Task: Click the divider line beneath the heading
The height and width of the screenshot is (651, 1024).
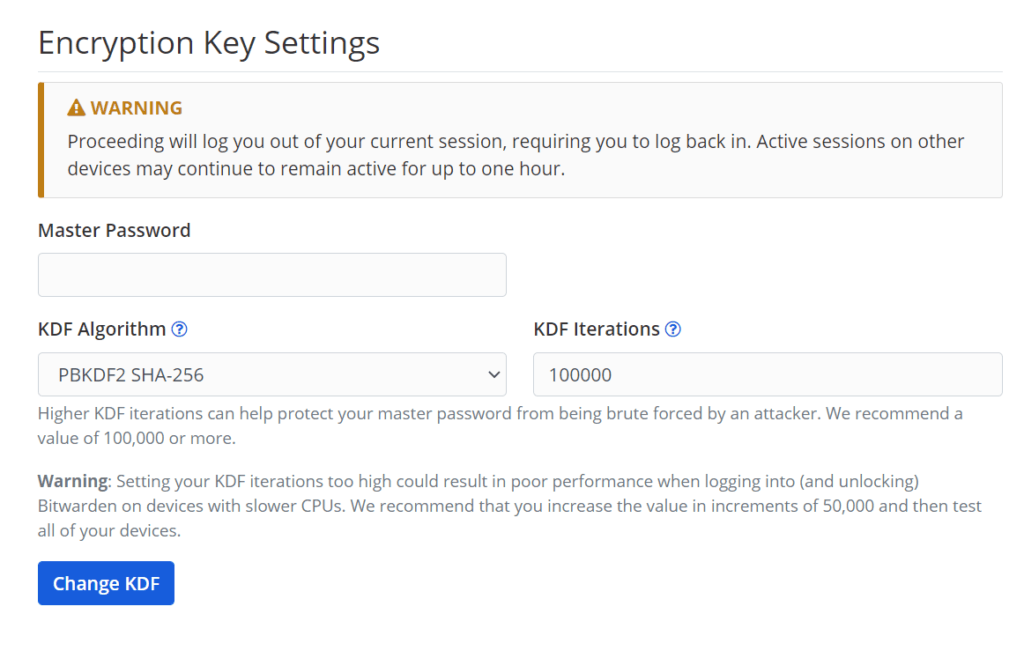Action: click(x=520, y=71)
